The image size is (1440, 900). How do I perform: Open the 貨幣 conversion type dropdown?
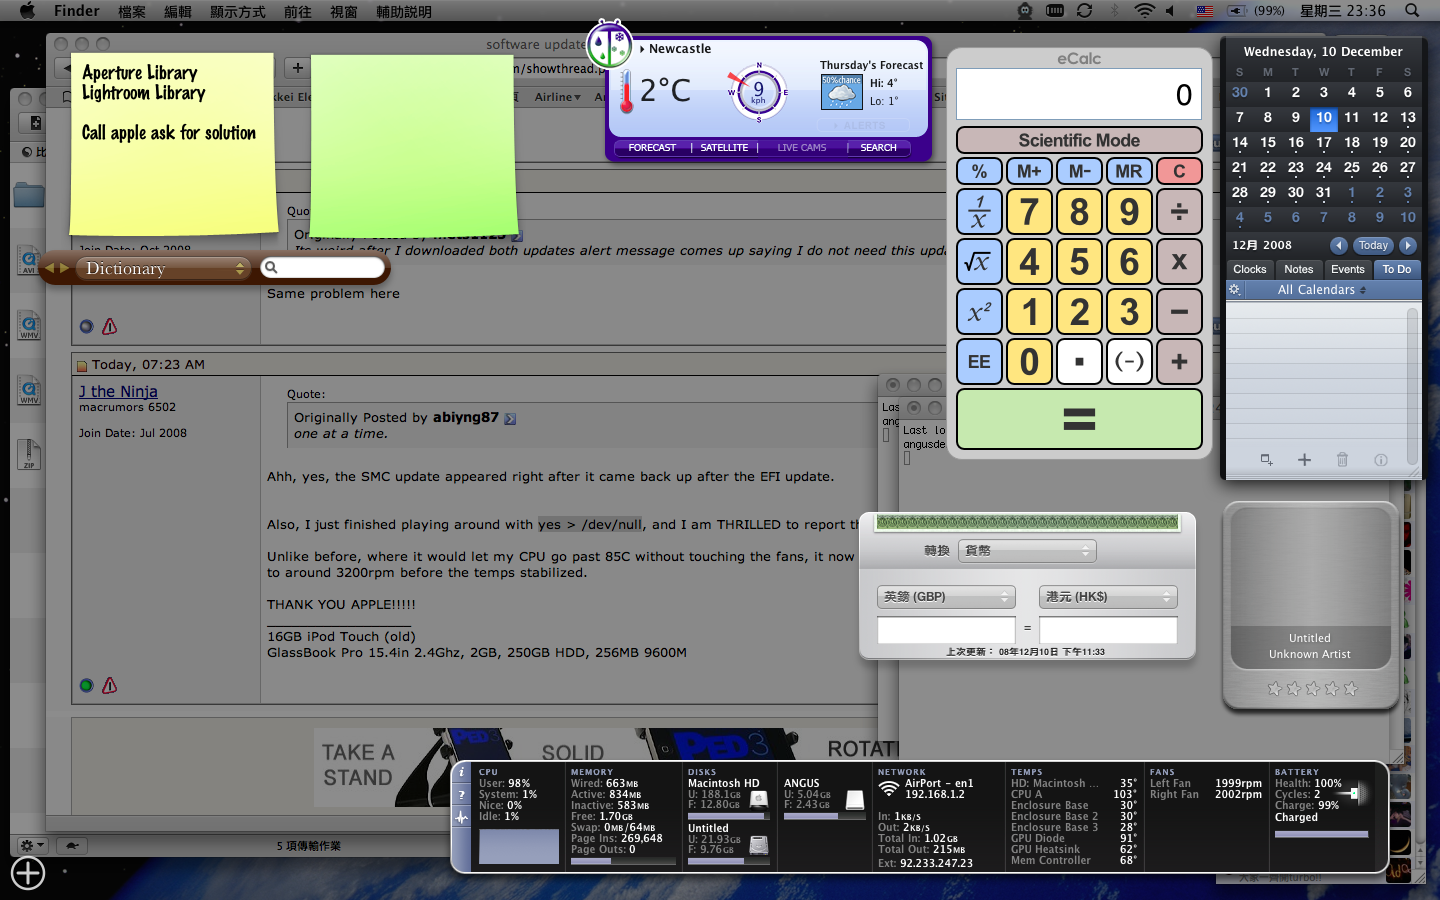point(1027,551)
